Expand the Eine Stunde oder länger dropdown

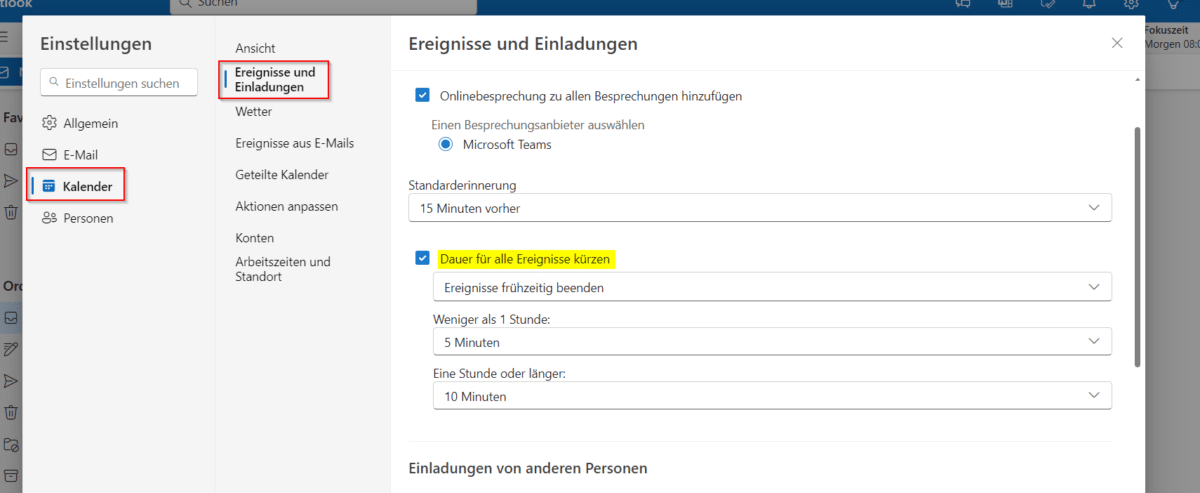pos(771,397)
